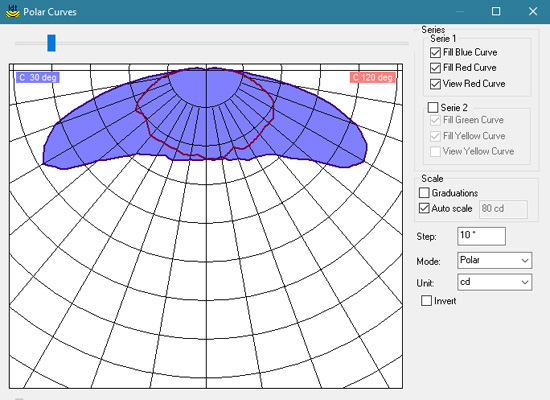Toggle Fill Red Curve checkbox
This screenshot has width=550, height=400.
click(x=435, y=68)
